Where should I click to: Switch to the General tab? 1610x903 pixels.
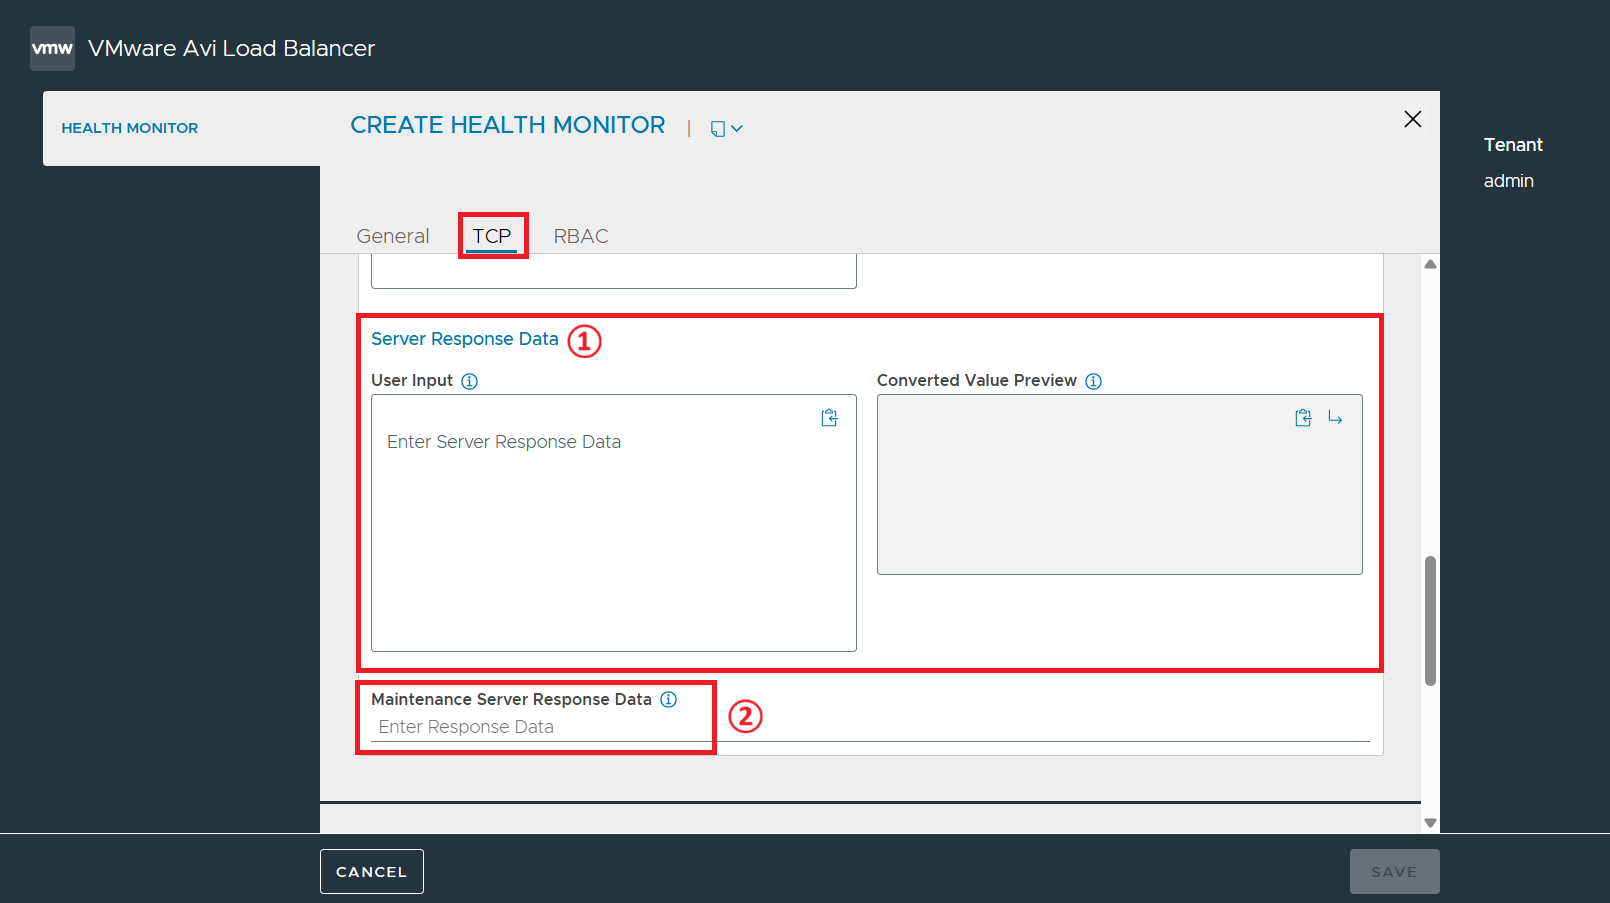point(393,236)
